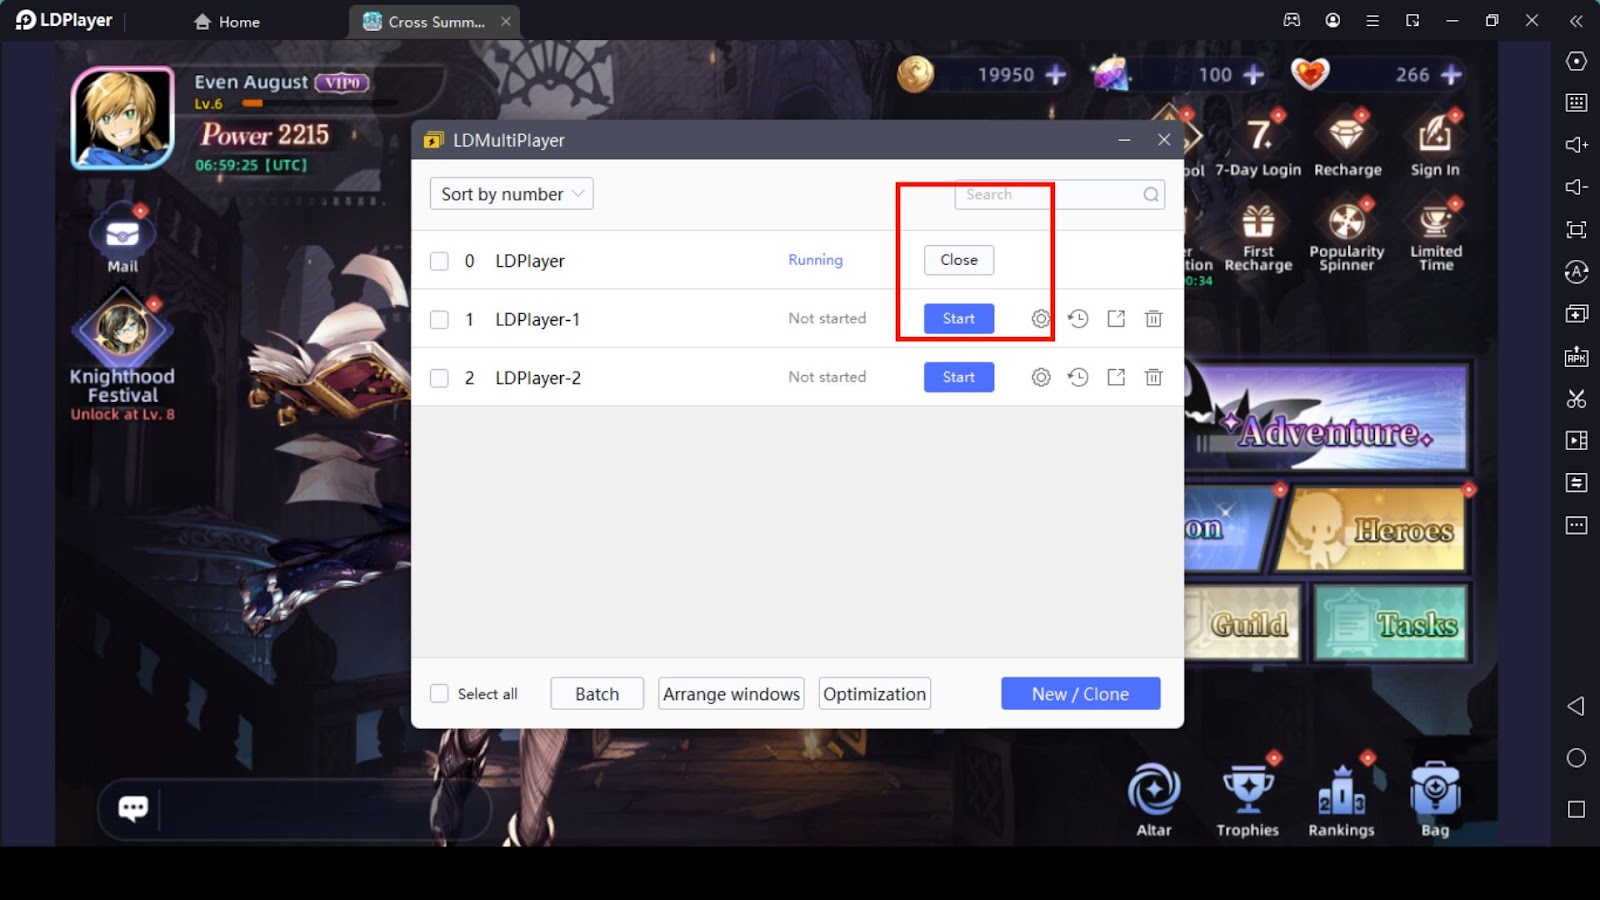Open the Guild banner
Image resolution: width=1600 pixels, height=900 pixels.
(x=1243, y=623)
